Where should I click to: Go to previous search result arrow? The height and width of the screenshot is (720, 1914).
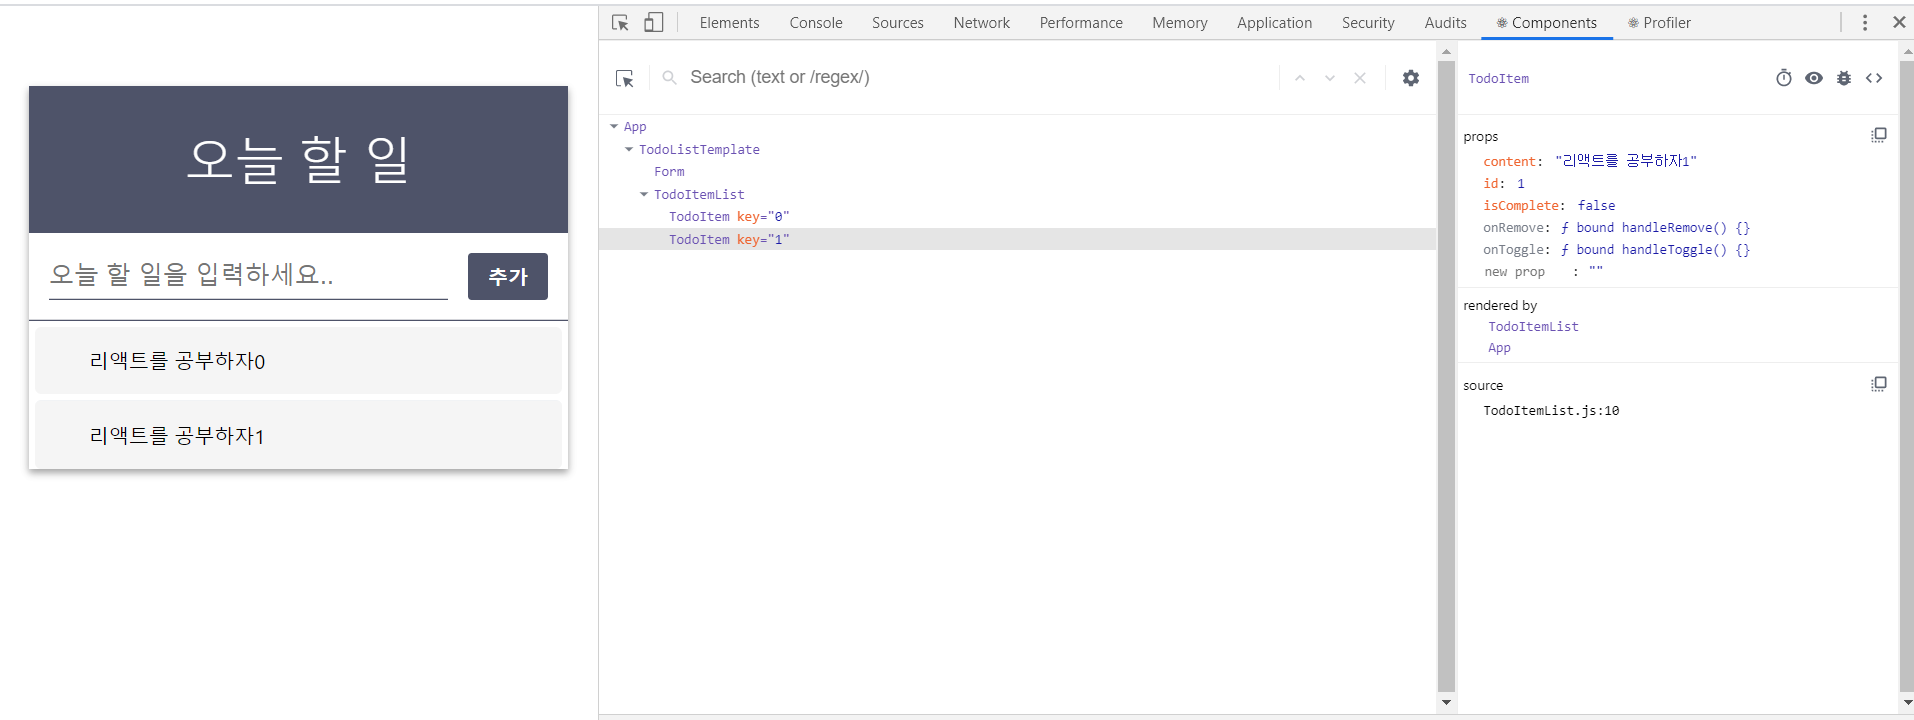pos(1300,78)
